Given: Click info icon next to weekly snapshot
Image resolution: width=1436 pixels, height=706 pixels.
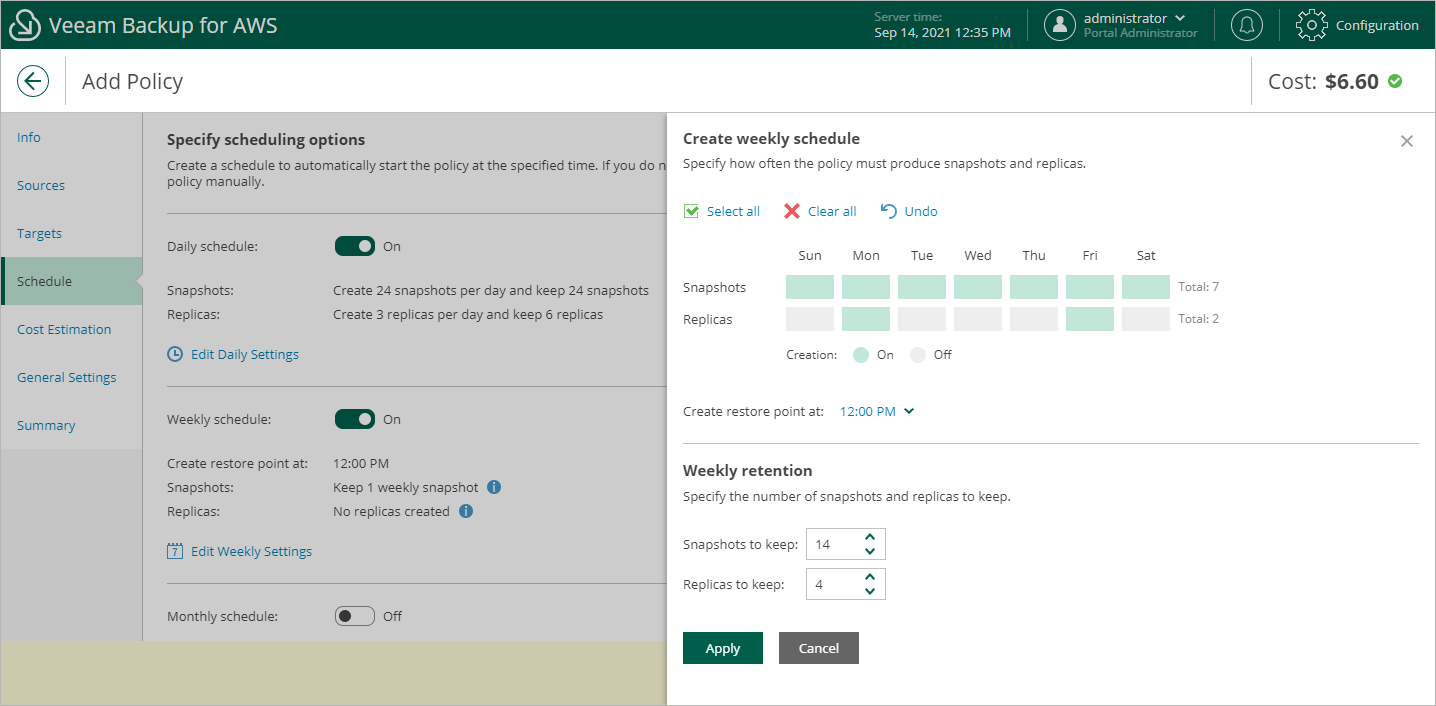Looking at the screenshot, I should pyautogui.click(x=494, y=487).
